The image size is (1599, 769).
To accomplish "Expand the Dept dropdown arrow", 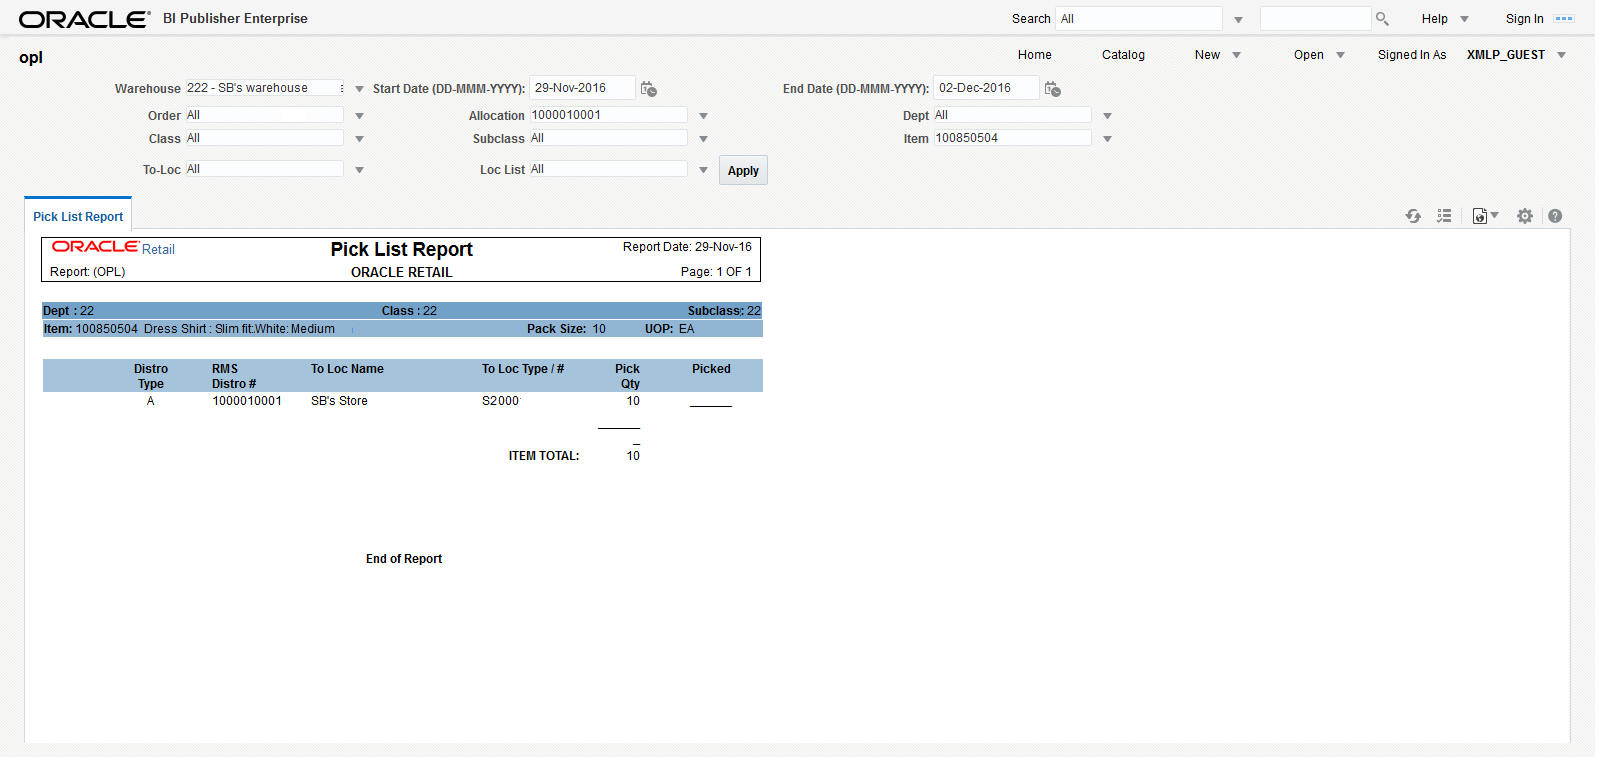I will click(x=1107, y=116).
